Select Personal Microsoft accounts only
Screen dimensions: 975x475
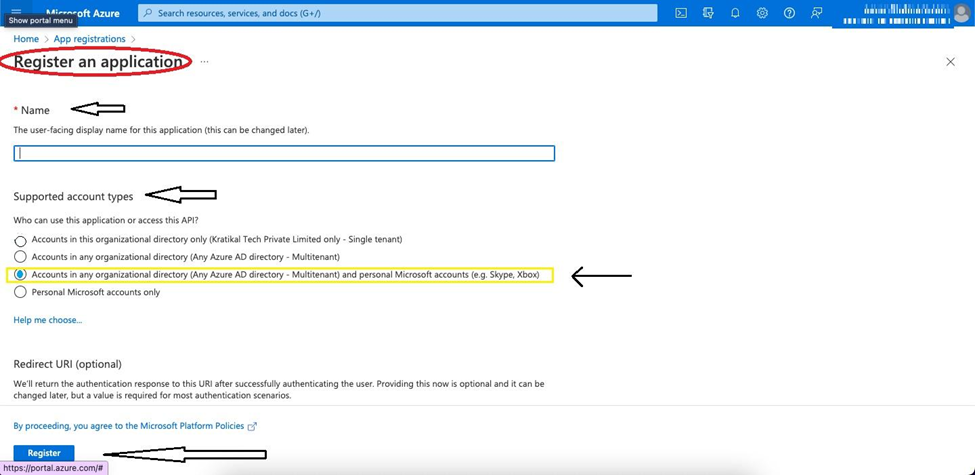21,292
